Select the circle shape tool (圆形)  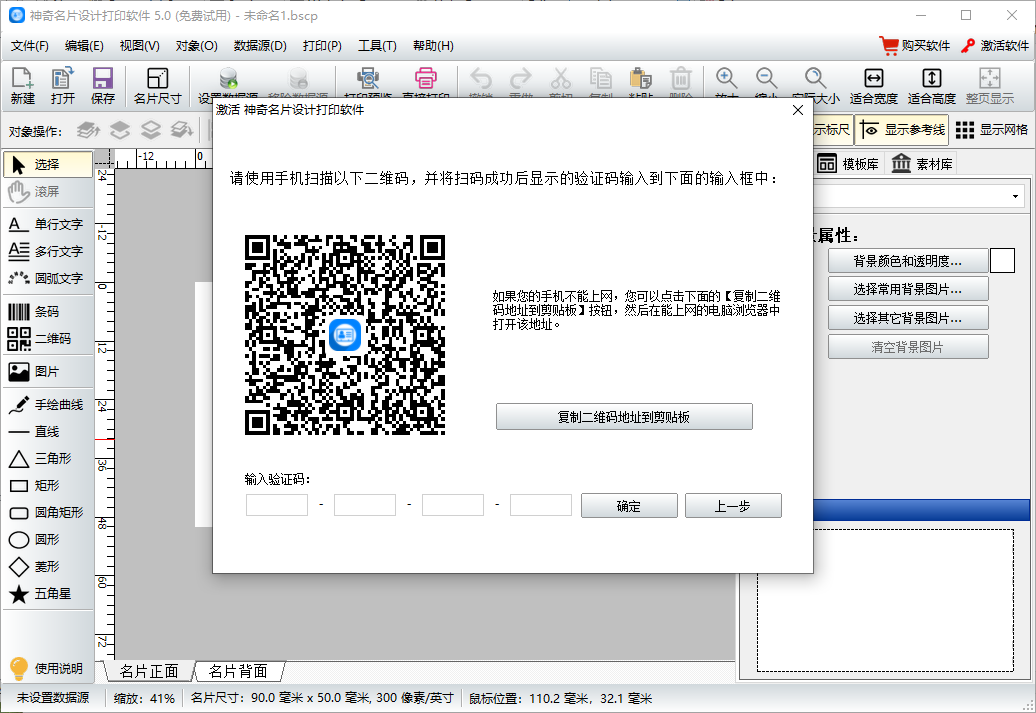click(x=48, y=540)
